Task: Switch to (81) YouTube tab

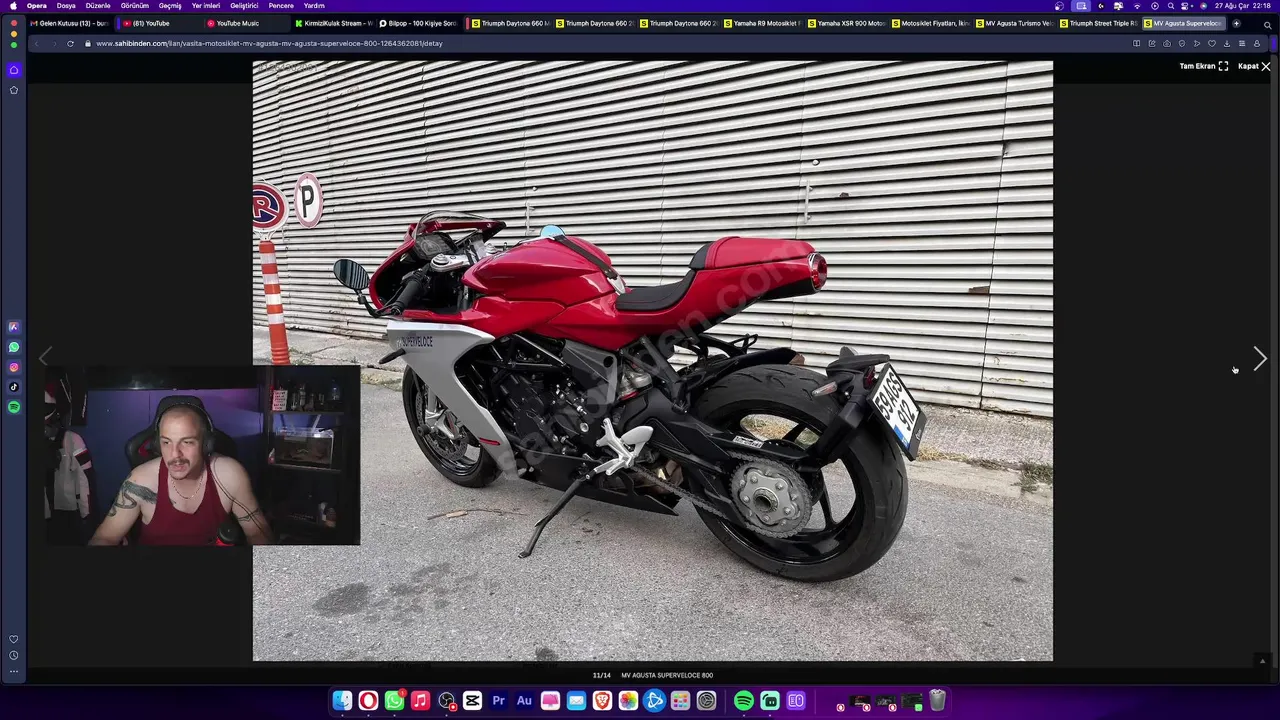Action: (x=158, y=23)
